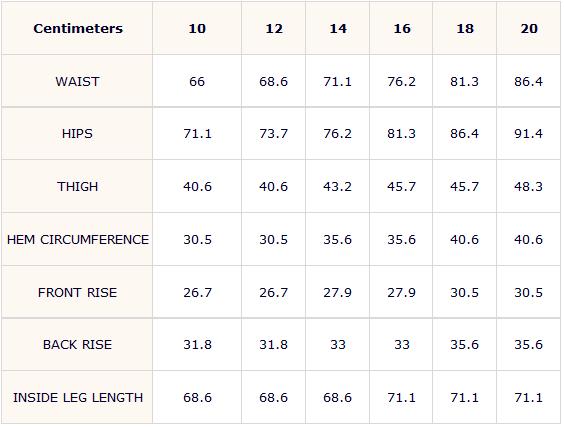This screenshot has height=427, width=564.
Task: Select the size 14 column header
Action: tap(338, 28)
